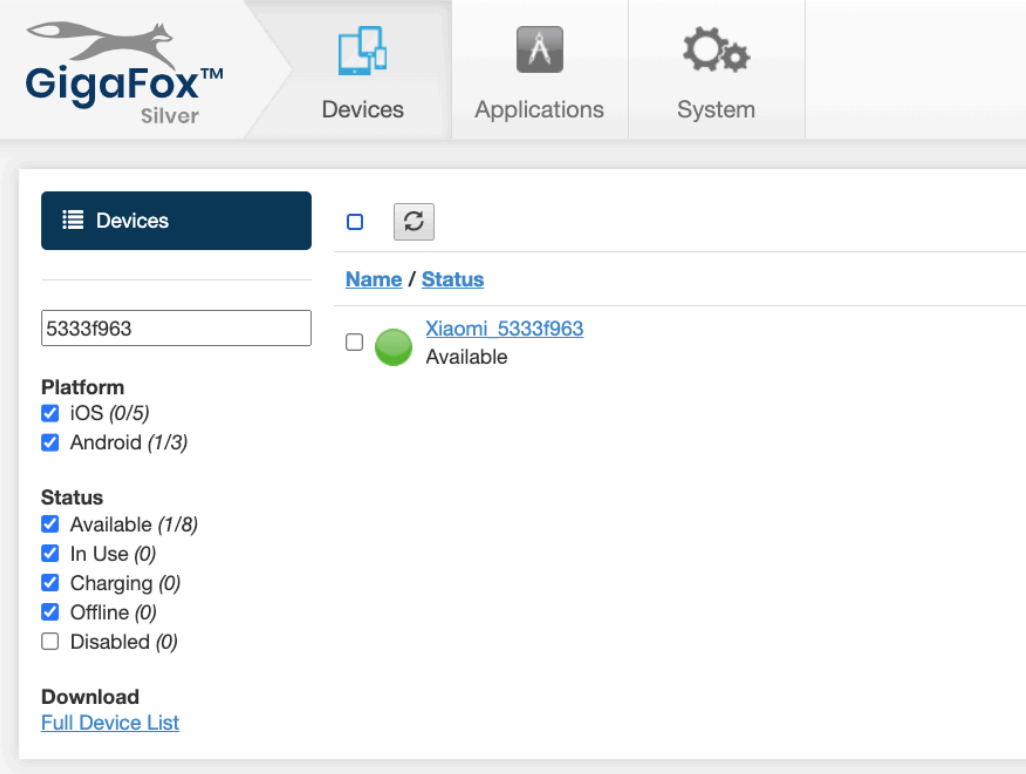This screenshot has width=1026, height=774.
Task: Open the Devices tab icon
Action: (363, 50)
